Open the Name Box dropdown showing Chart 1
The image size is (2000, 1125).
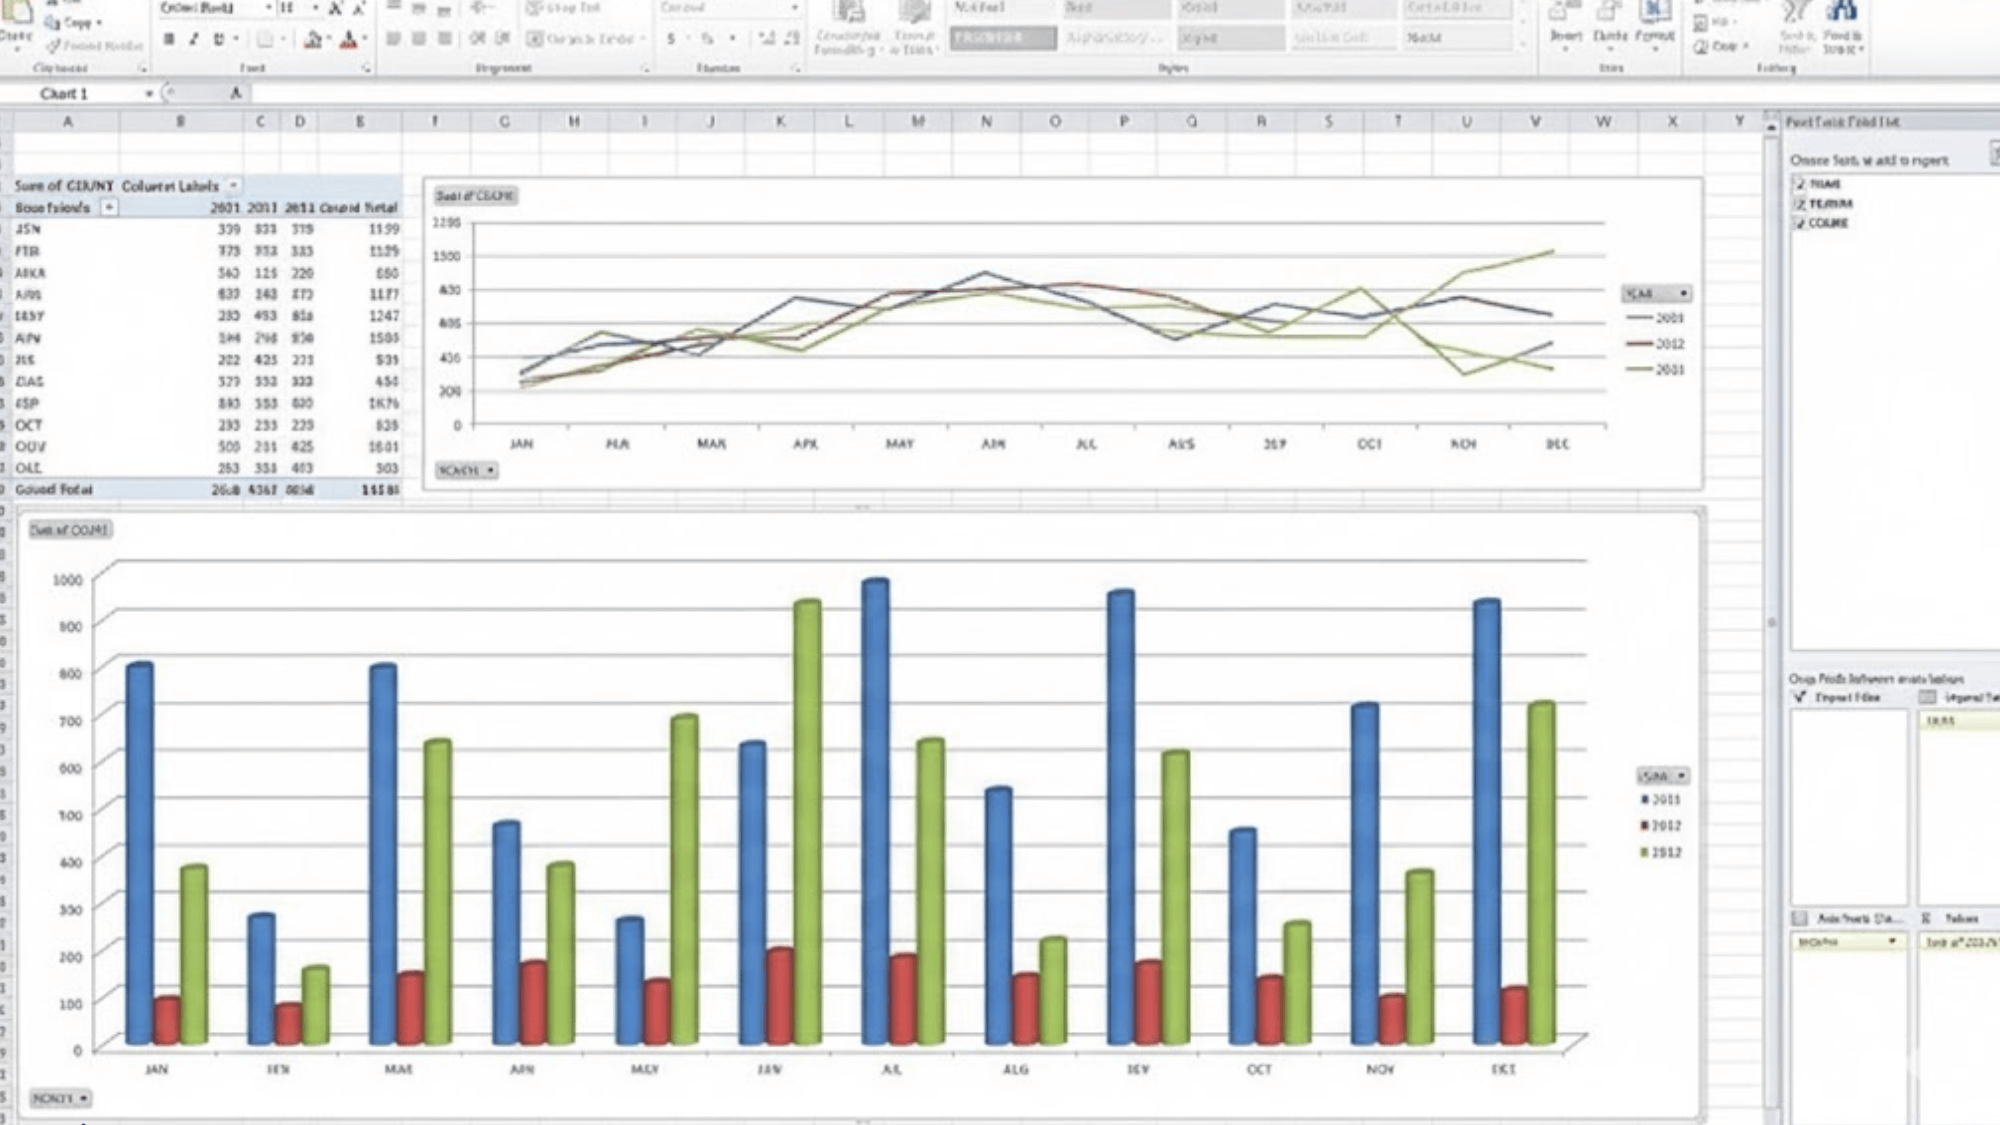[149, 93]
